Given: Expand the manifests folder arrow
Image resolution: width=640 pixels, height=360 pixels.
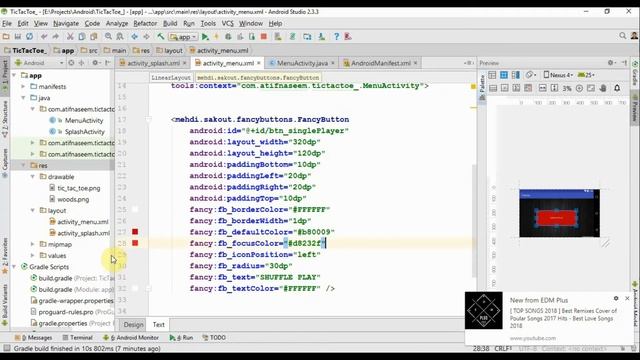Looking at the screenshot, I should click(x=23, y=87).
